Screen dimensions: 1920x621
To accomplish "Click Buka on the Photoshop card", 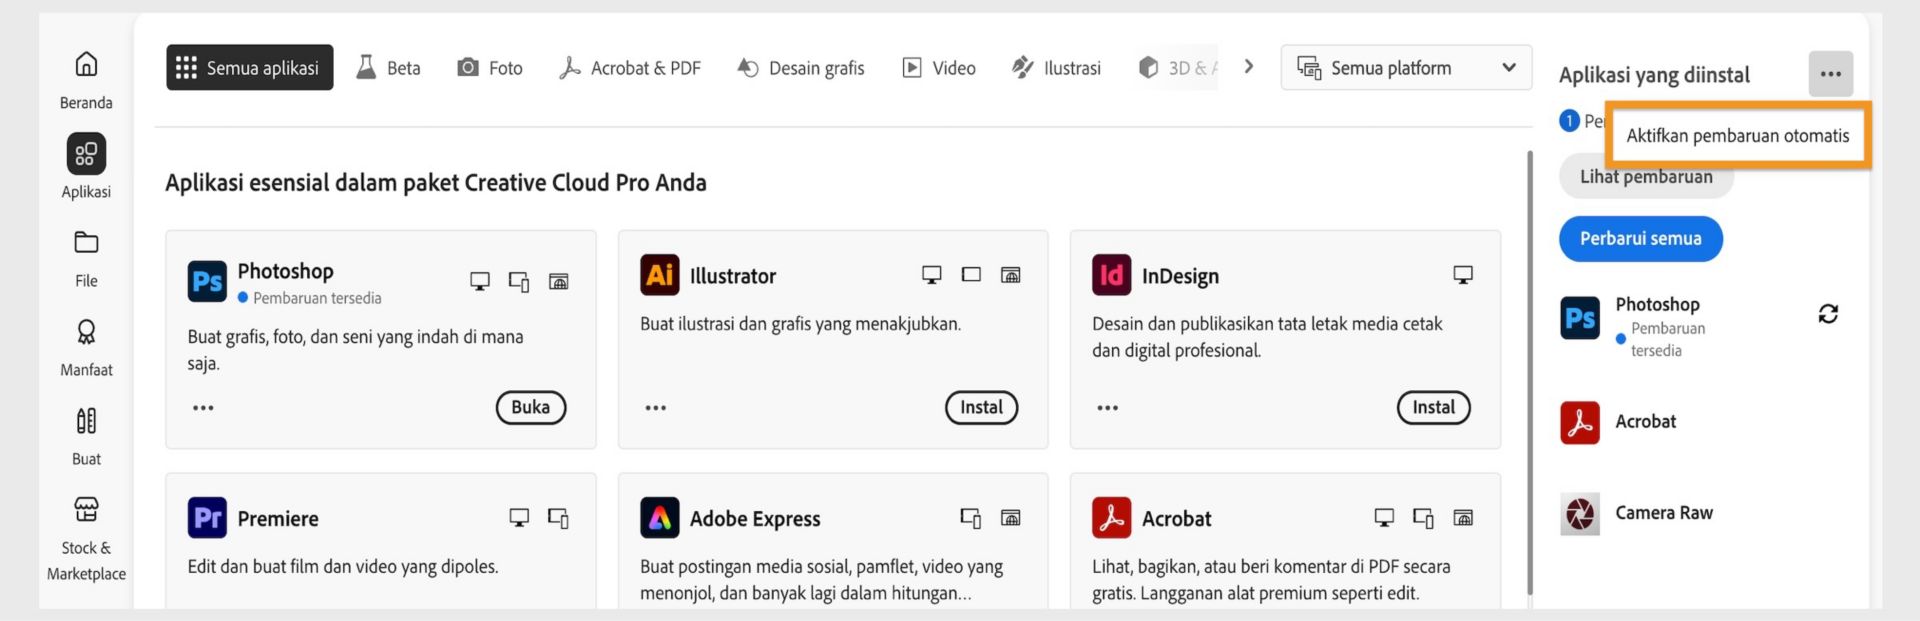I will 530,407.
